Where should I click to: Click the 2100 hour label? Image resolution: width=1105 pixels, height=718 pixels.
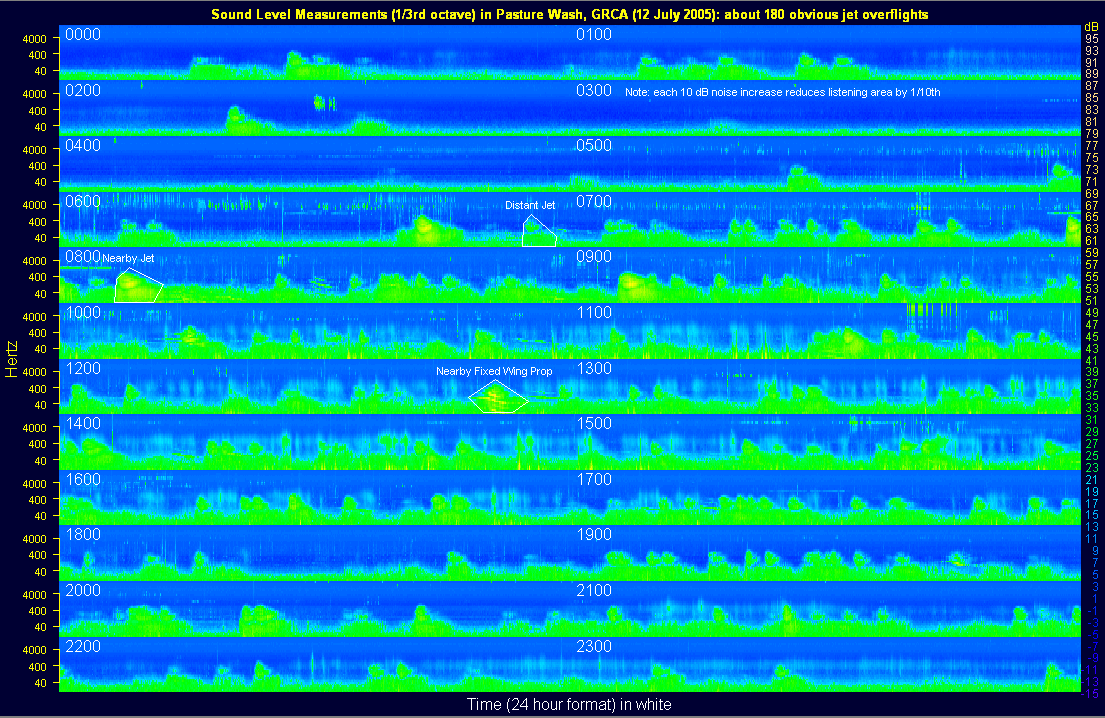pos(594,591)
